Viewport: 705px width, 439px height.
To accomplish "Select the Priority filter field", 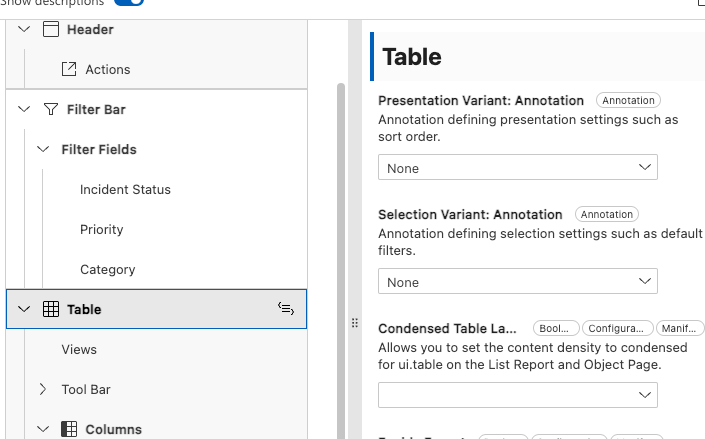I will pyautogui.click(x=102, y=230).
